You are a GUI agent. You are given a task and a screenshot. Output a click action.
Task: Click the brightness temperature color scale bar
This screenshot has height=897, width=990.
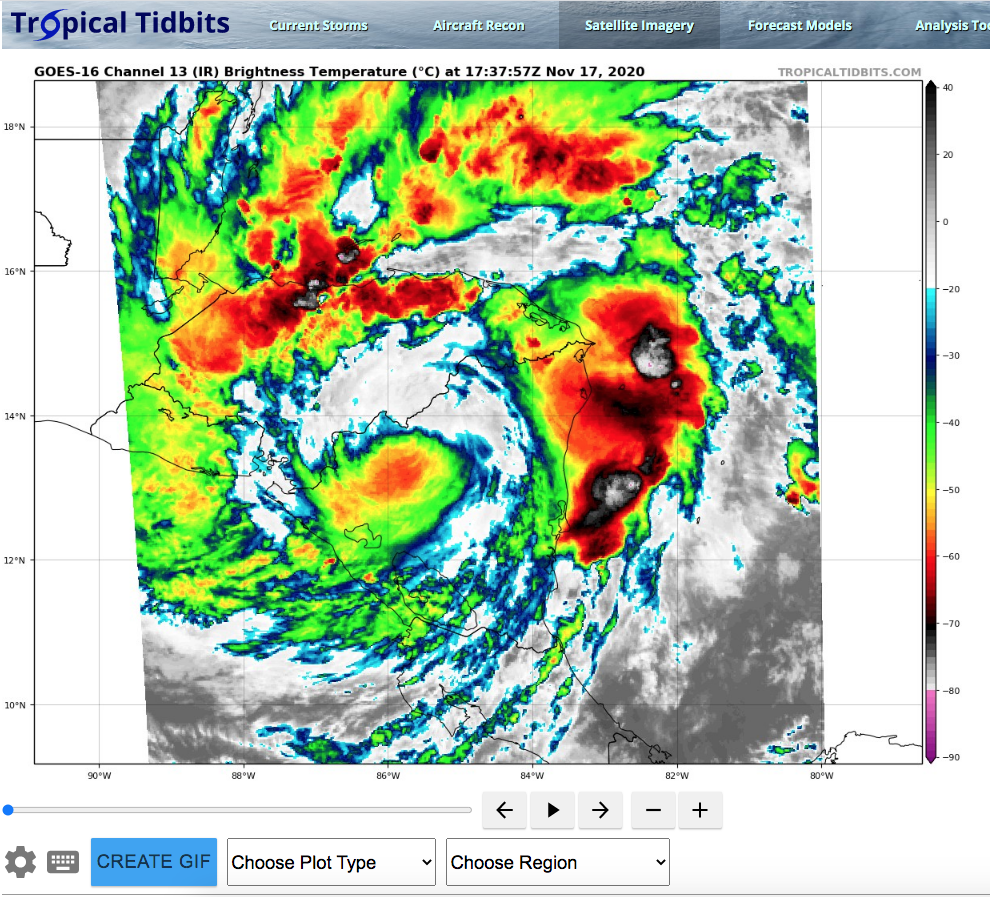(930, 422)
